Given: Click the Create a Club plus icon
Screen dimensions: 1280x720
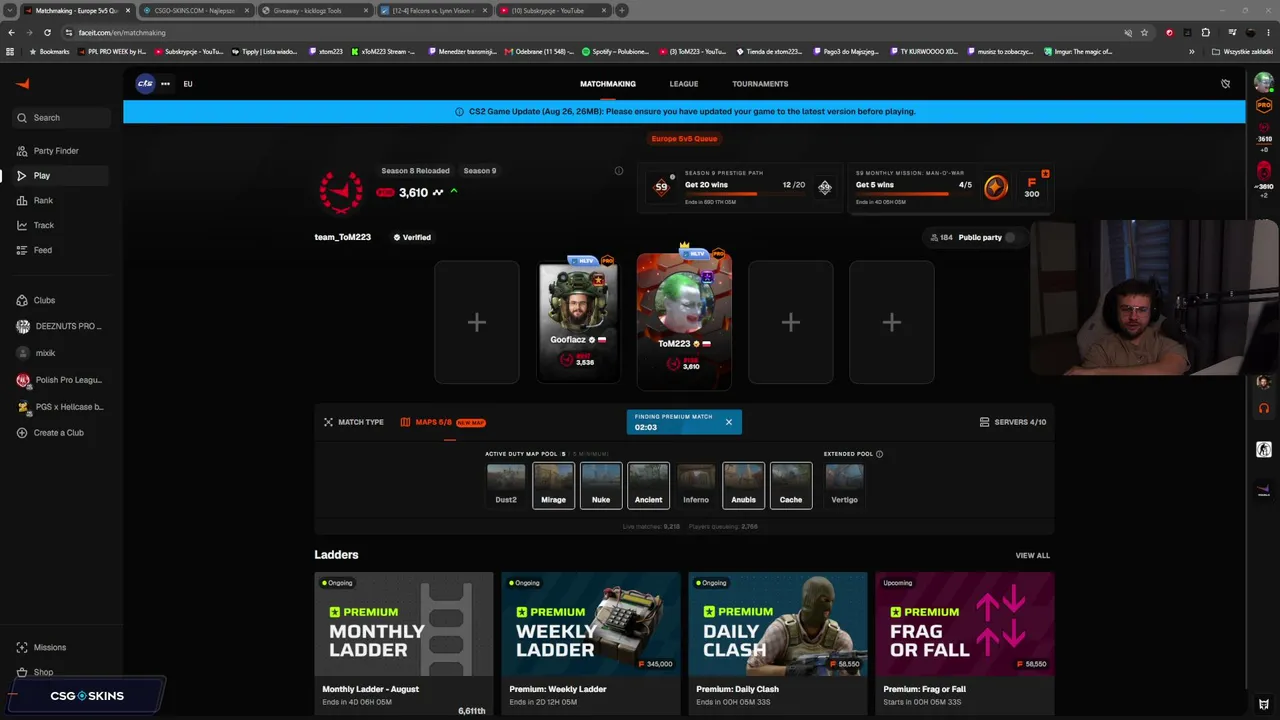Looking at the screenshot, I should [x=22, y=433].
